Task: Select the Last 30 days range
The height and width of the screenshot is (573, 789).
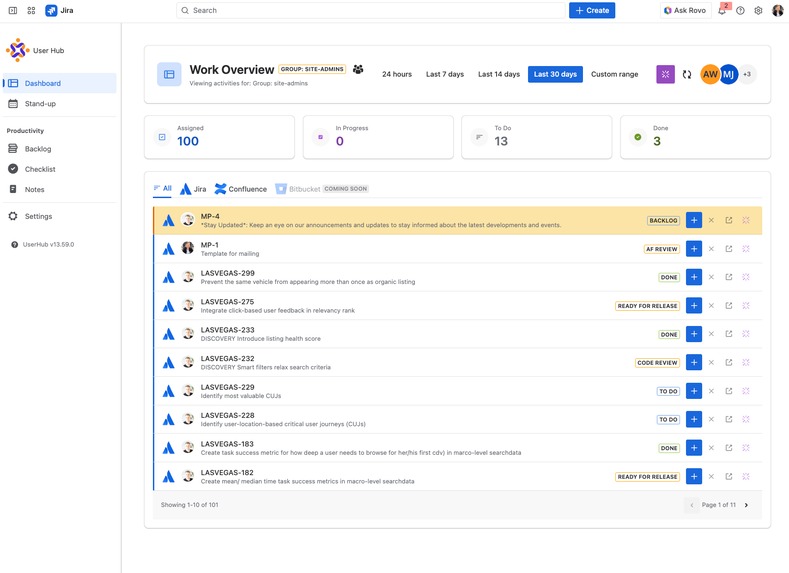Action: 555,74
